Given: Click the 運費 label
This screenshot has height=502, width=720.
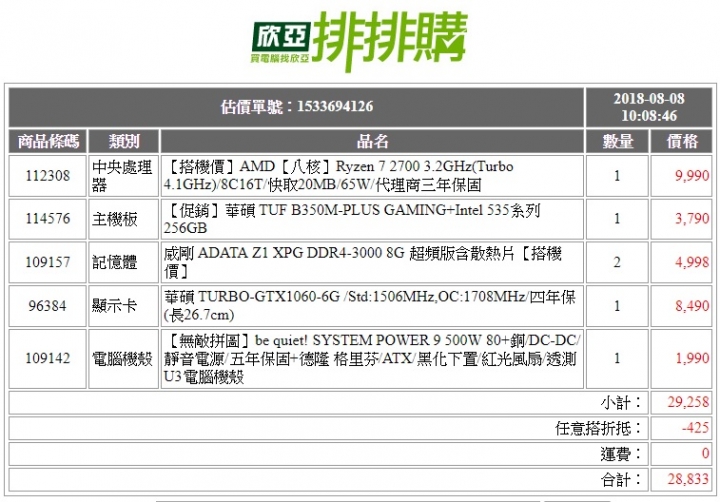Looking at the screenshot, I should pyautogui.click(x=621, y=454).
